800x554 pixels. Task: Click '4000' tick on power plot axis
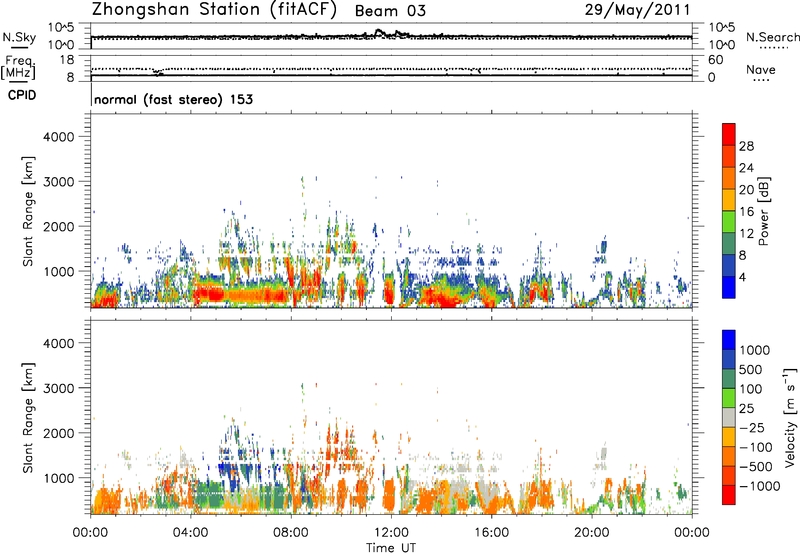click(x=58, y=137)
